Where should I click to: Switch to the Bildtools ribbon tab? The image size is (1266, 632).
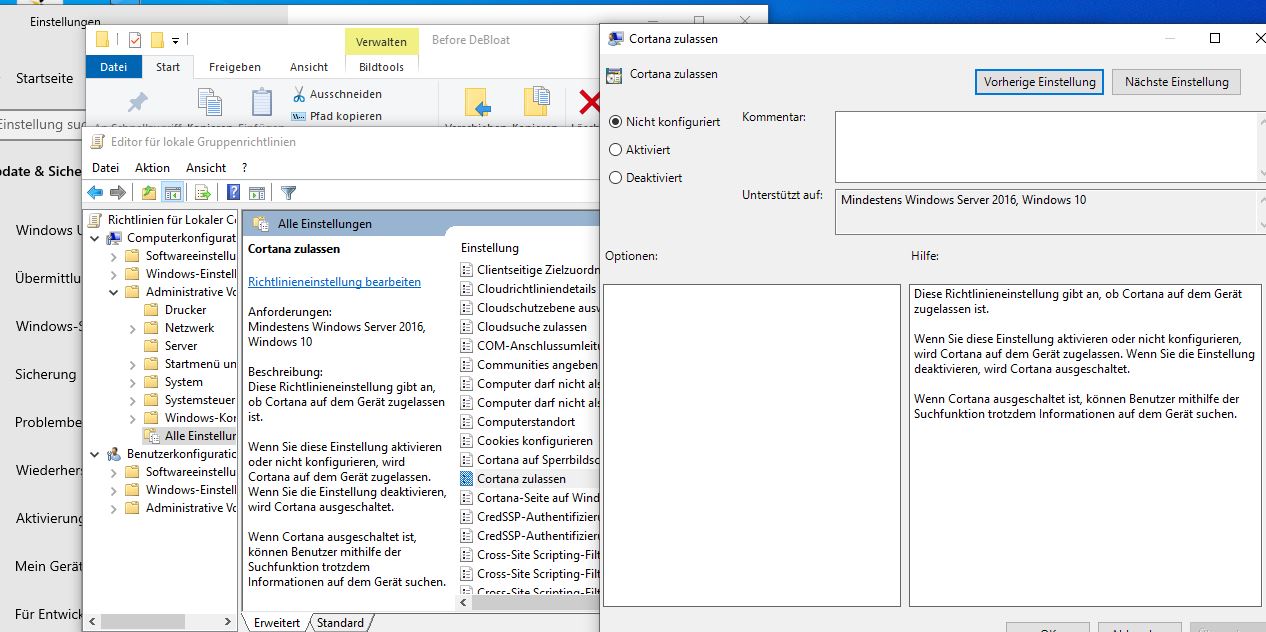tap(381, 67)
